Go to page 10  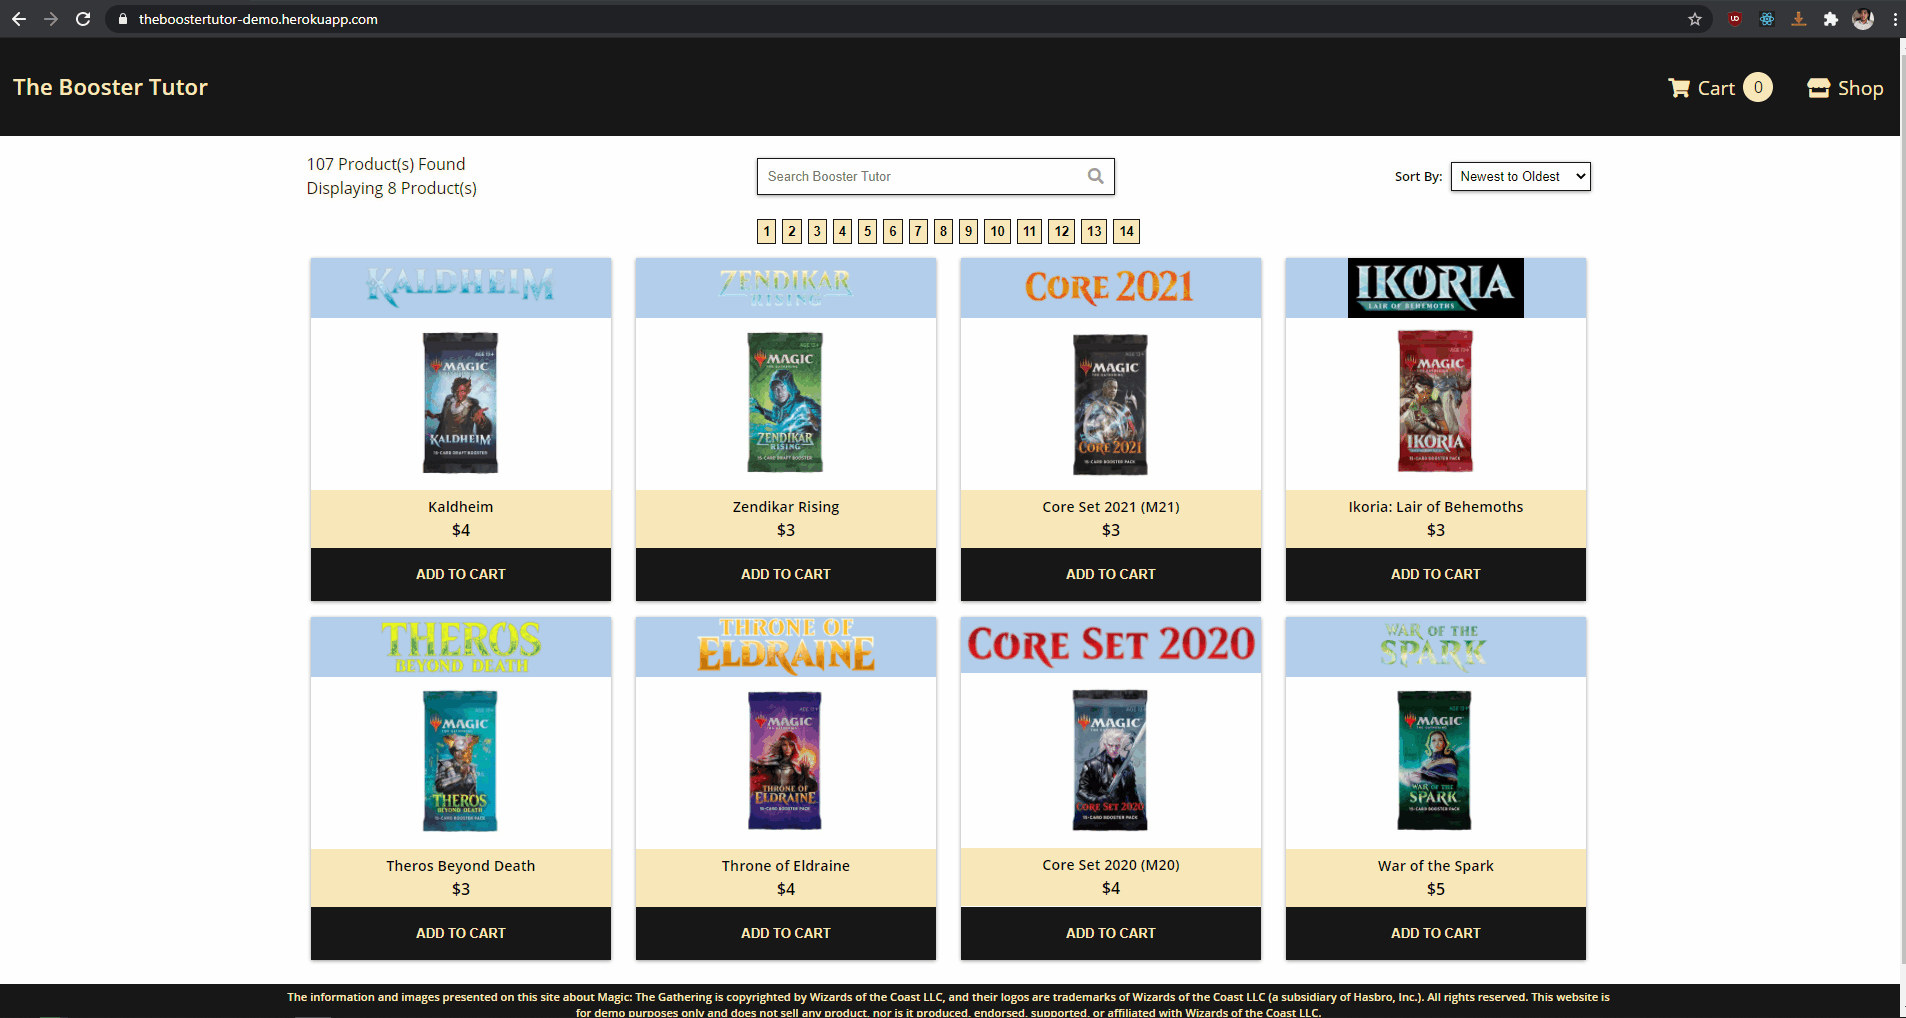[998, 231]
